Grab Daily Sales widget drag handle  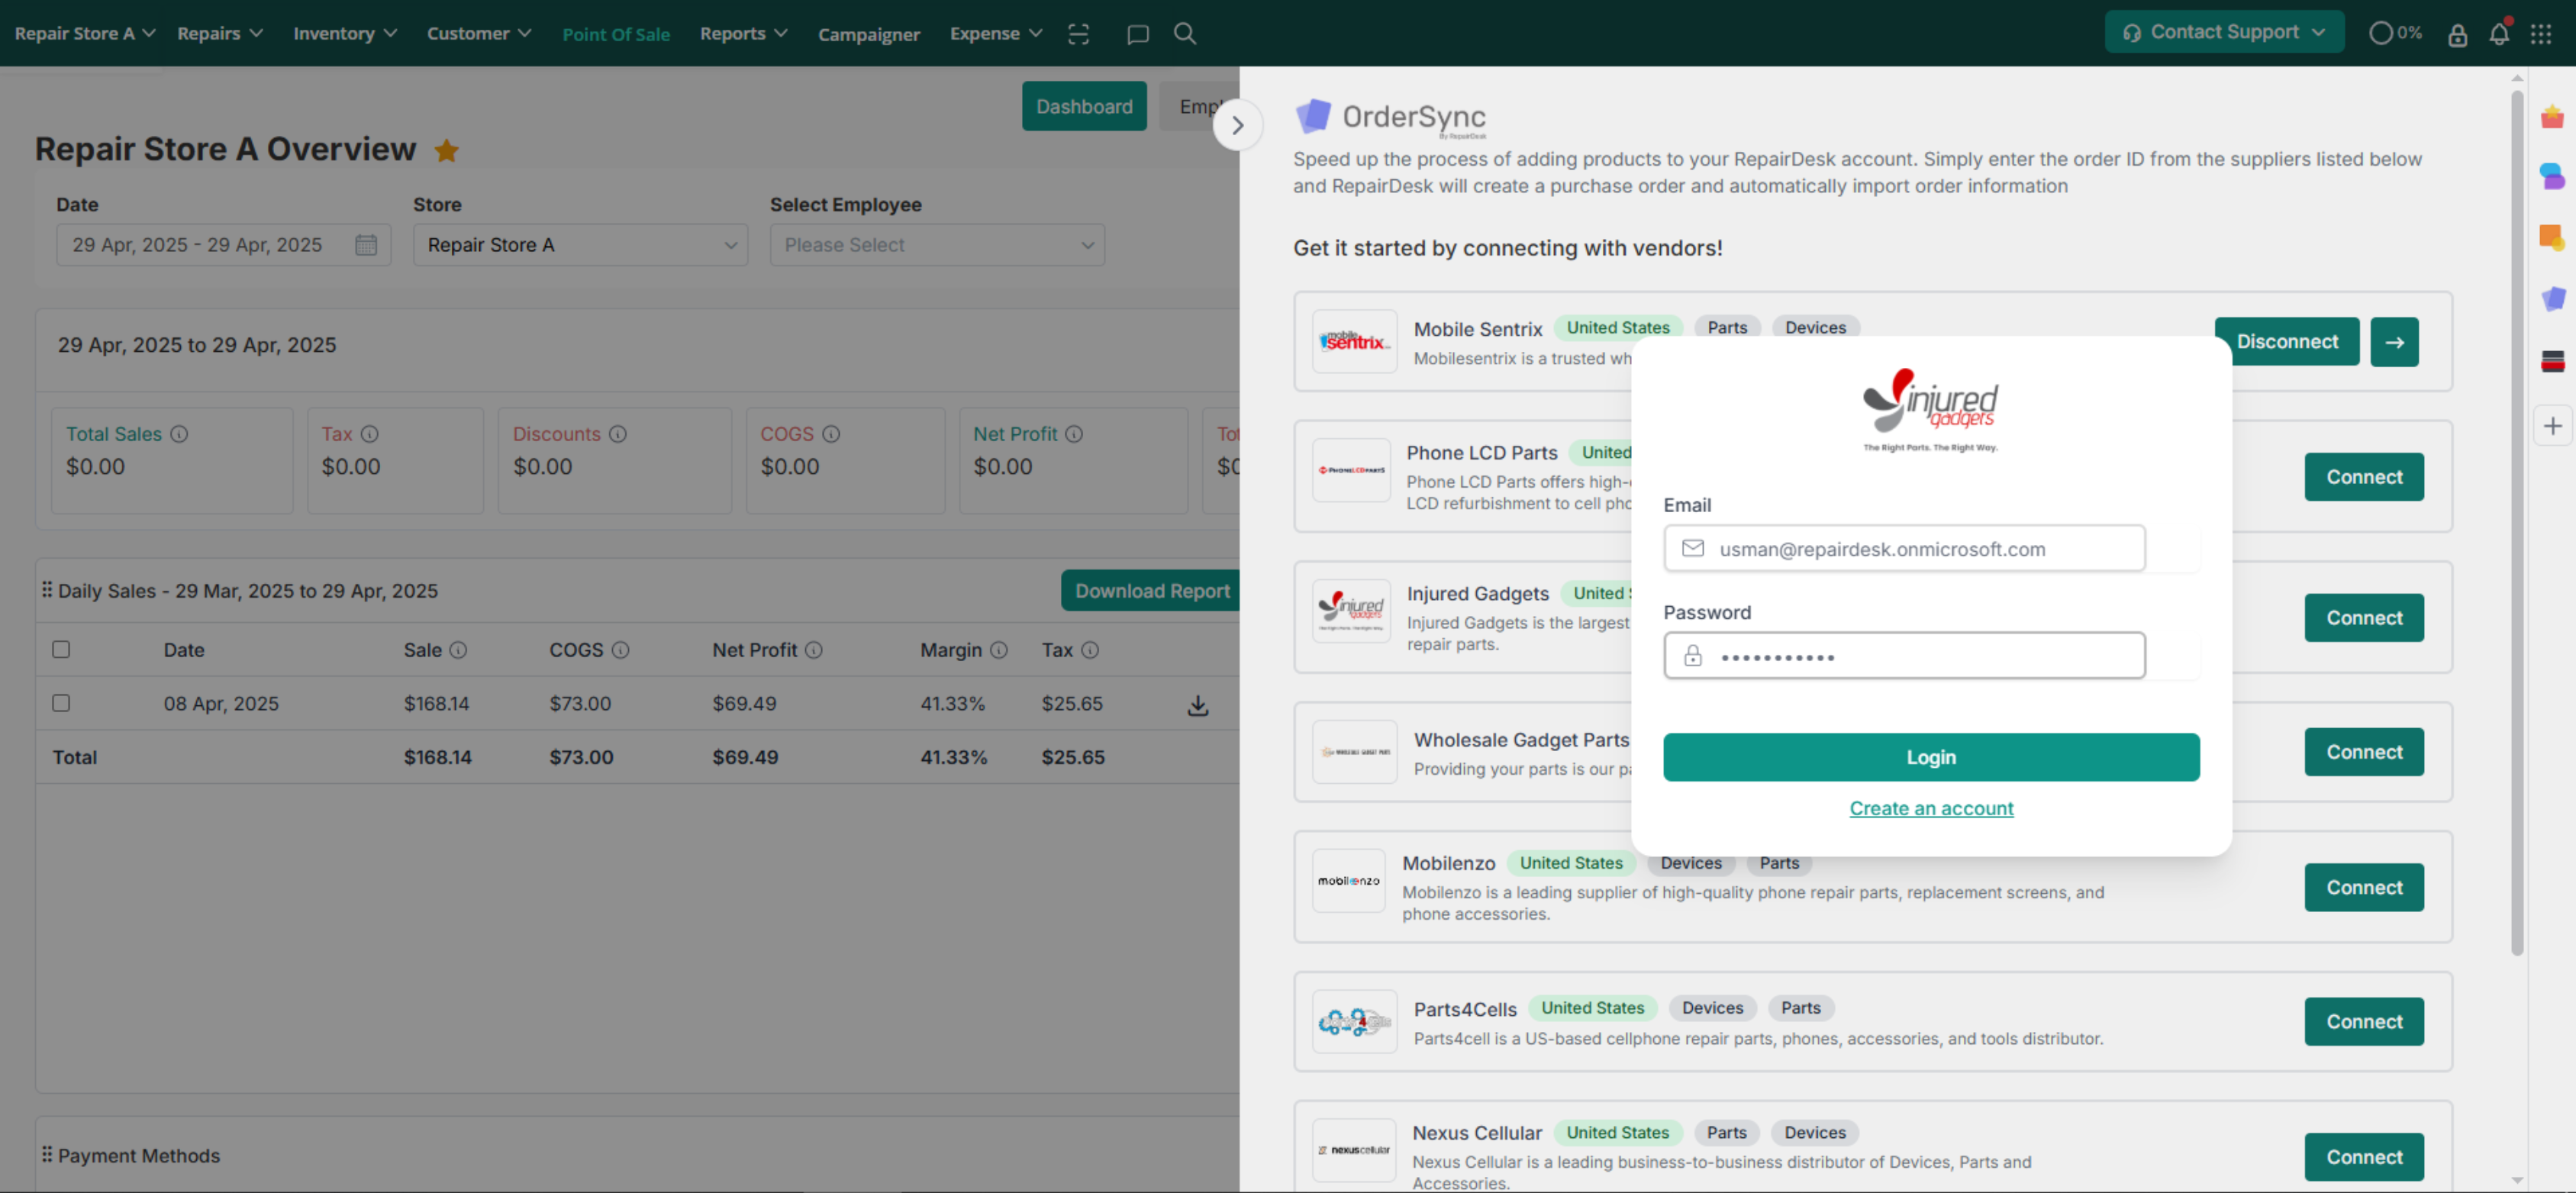point(47,590)
